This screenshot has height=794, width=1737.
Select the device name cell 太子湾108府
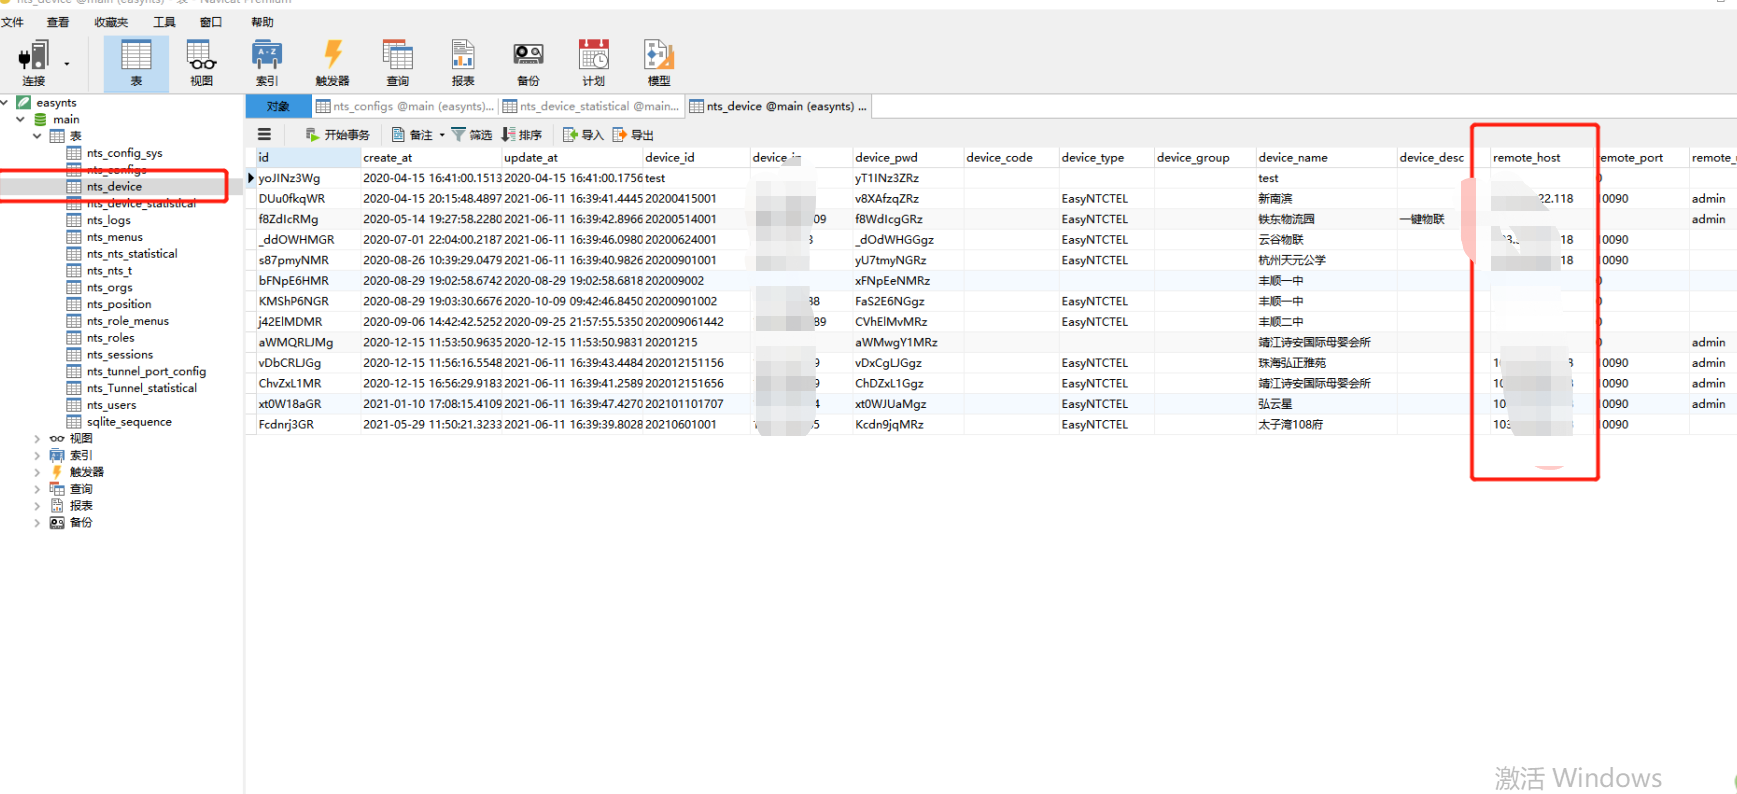1326,424
